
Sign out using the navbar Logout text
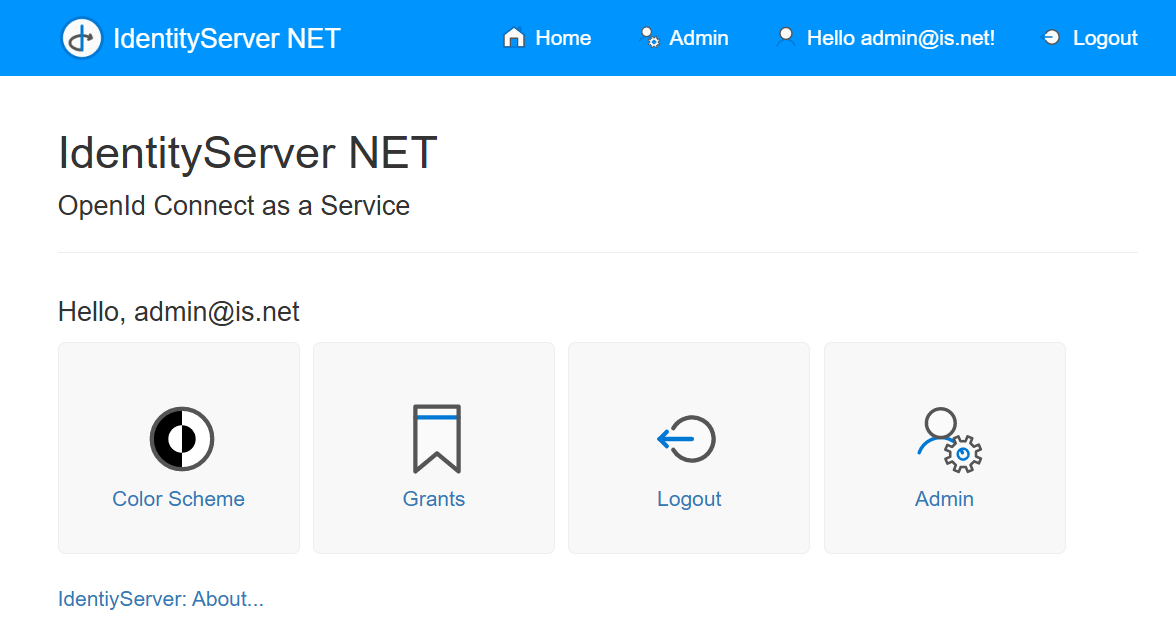(x=1105, y=38)
